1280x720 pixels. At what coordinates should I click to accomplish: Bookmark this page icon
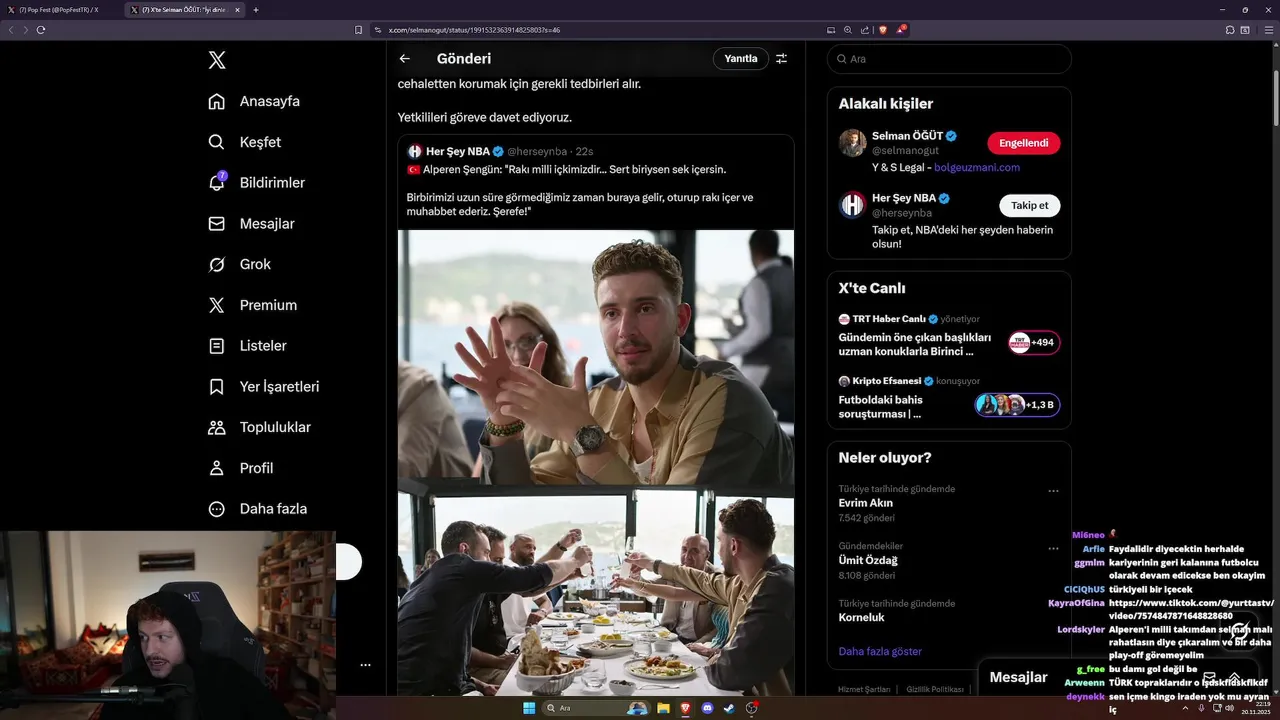tap(359, 30)
